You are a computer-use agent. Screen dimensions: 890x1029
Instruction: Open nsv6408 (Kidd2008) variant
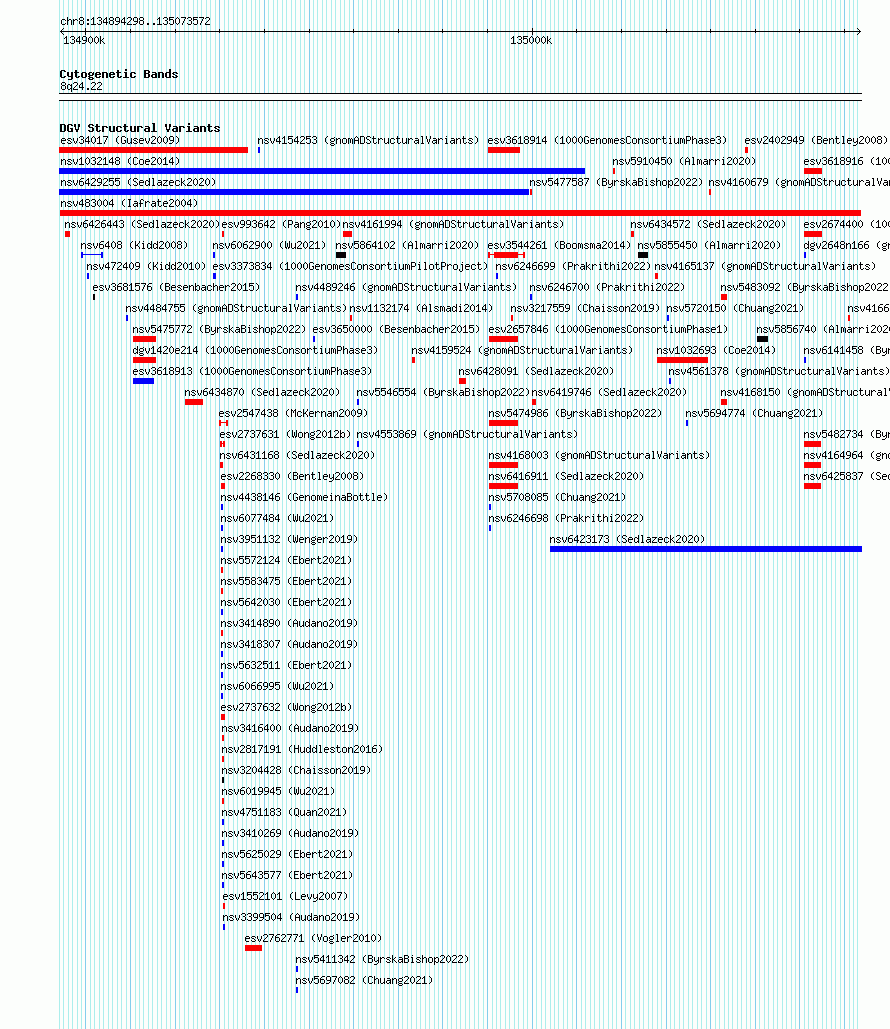click(134, 245)
